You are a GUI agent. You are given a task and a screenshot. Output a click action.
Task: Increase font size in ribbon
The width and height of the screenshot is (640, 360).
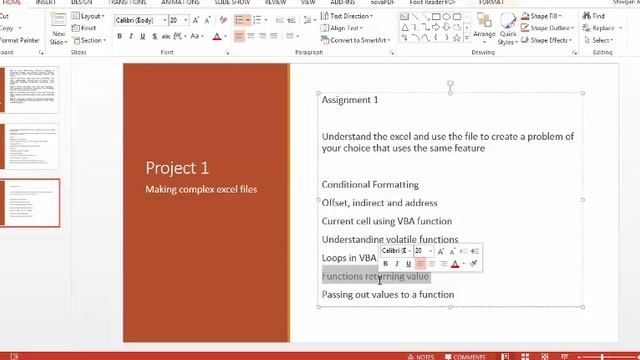click(x=196, y=20)
